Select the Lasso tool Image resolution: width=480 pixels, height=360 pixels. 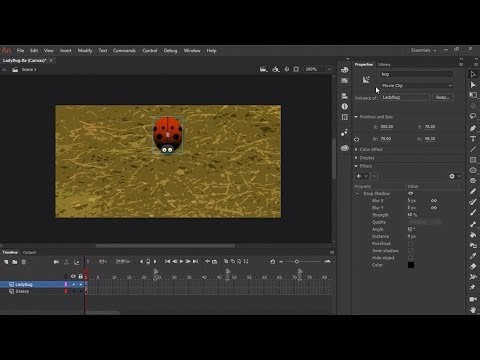(x=473, y=116)
